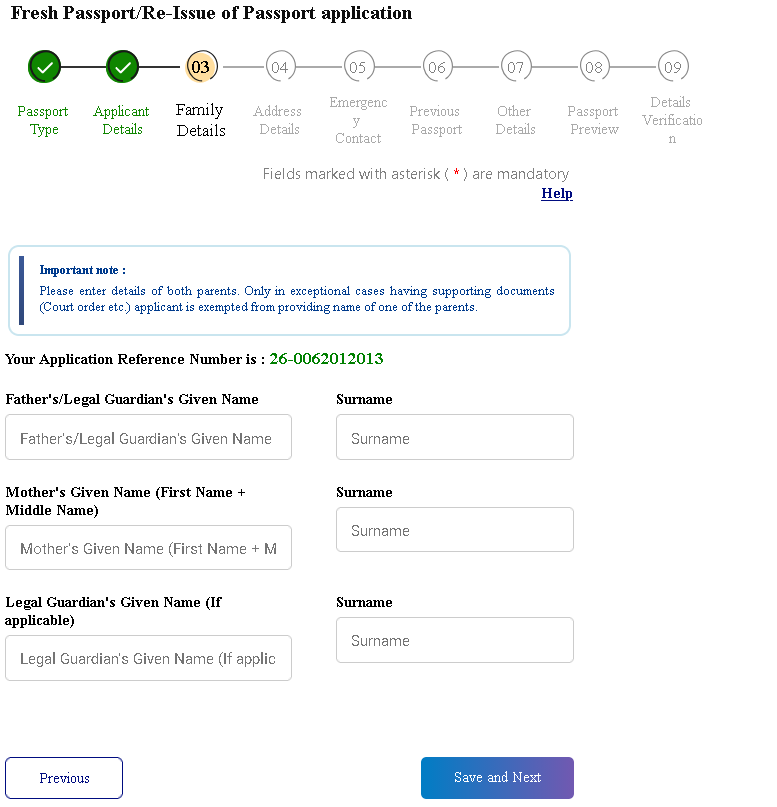Focus the Mother's Given Name input field
This screenshot has height=807, width=777.
click(148, 548)
